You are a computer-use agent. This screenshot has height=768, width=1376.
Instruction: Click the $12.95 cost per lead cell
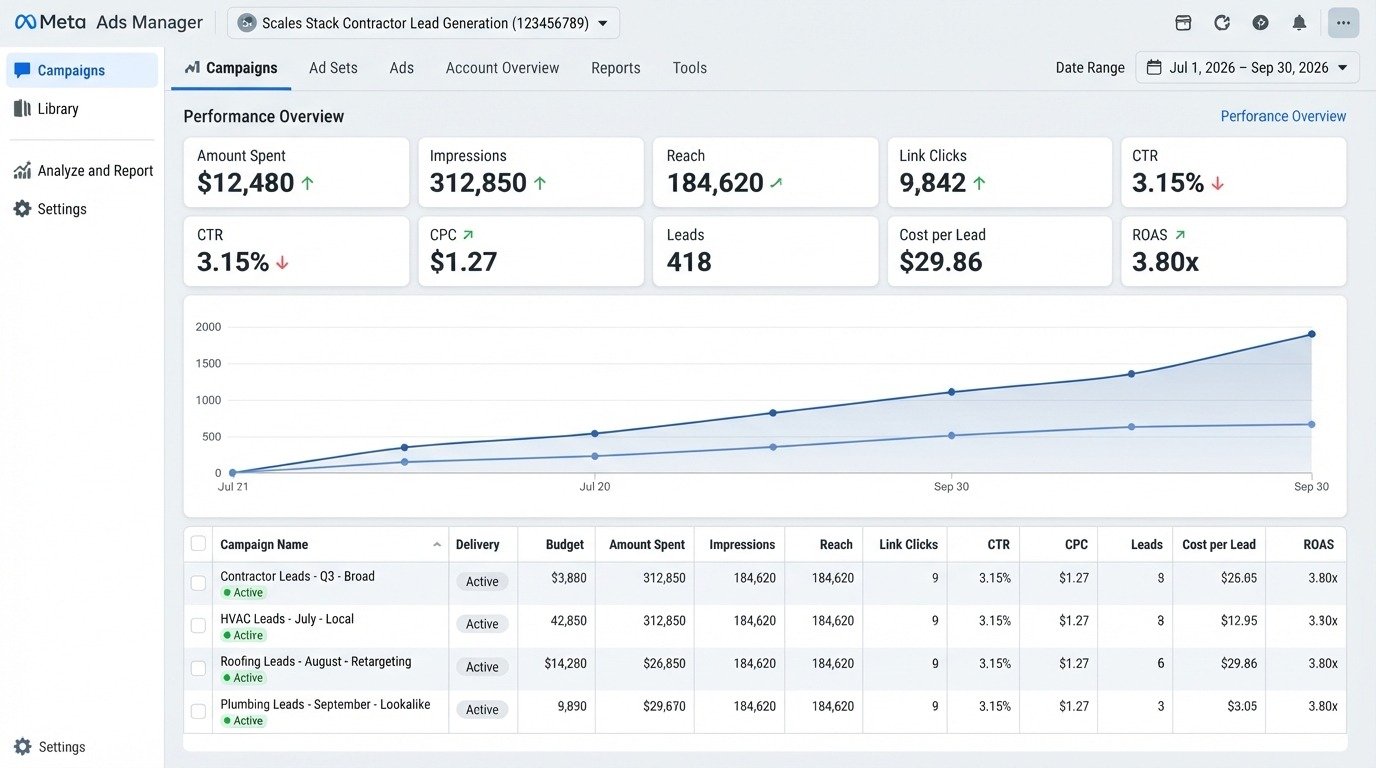point(1239,621)
